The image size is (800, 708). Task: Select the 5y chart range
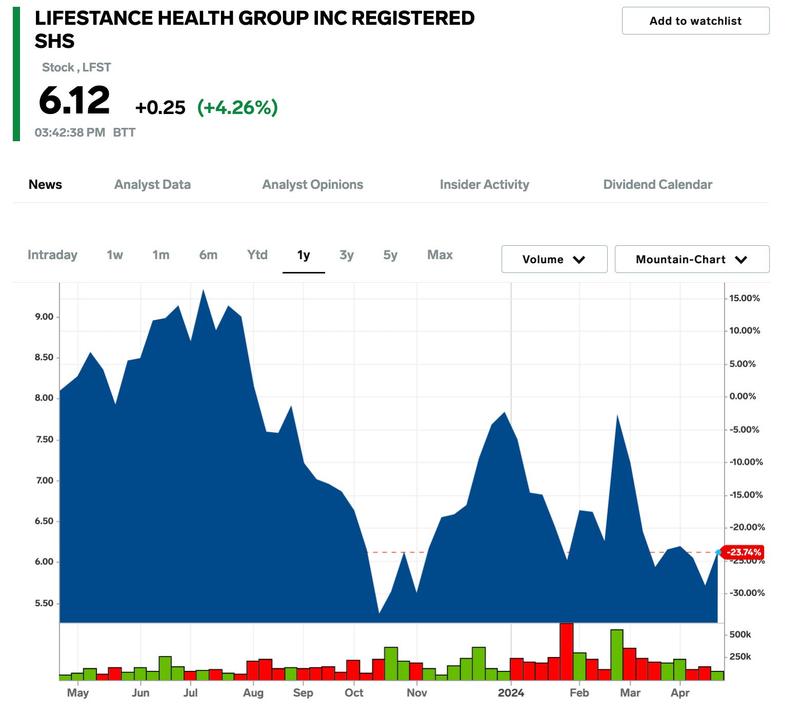click(390, 255)
